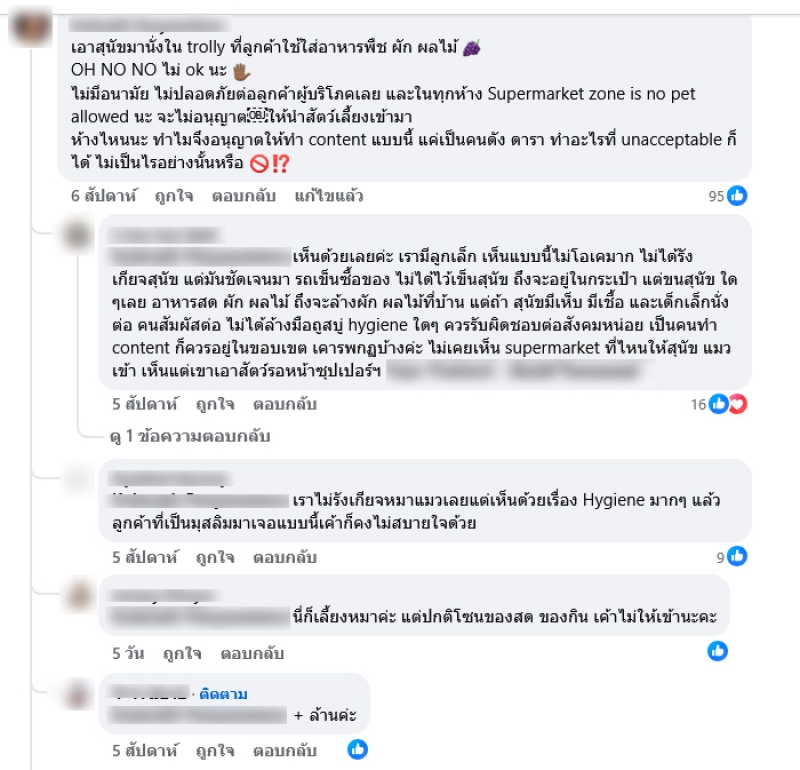Click ถูกใจ under the 5 วัน comment
Image resolution: width=800 pixels, height=770 pixels.
pos(182,654)
